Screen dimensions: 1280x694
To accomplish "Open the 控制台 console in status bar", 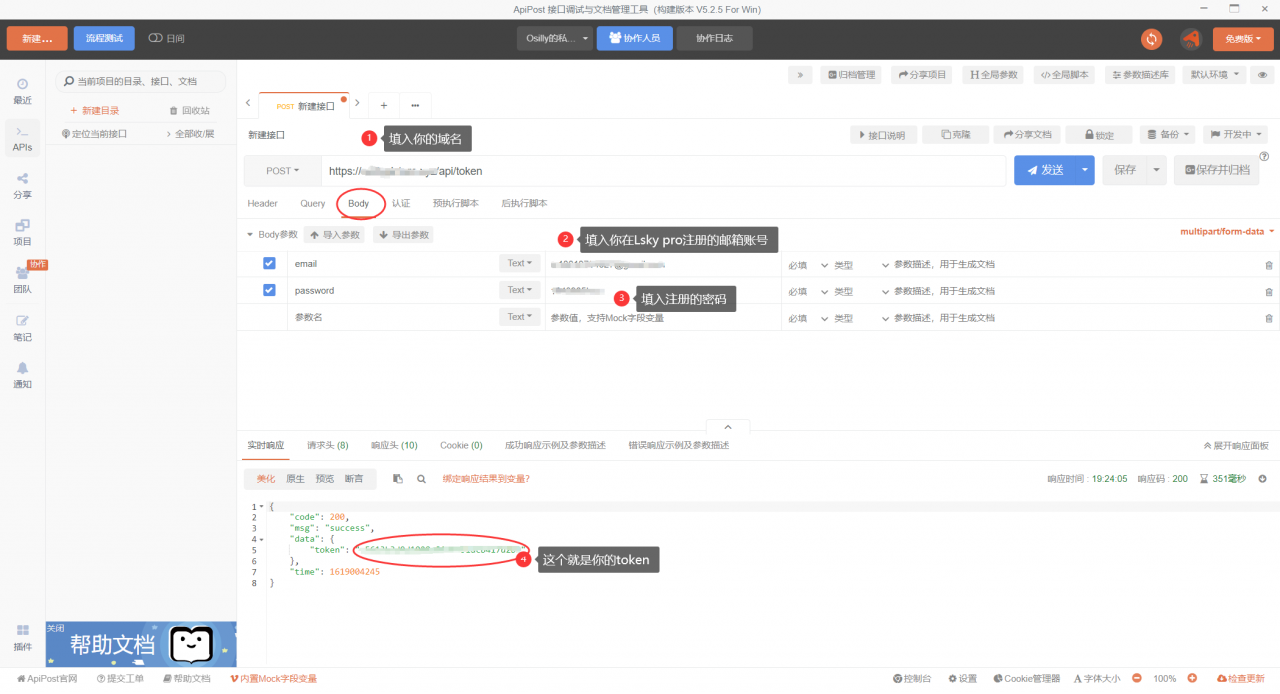I will pyautogui.click(x=912, y=678).
